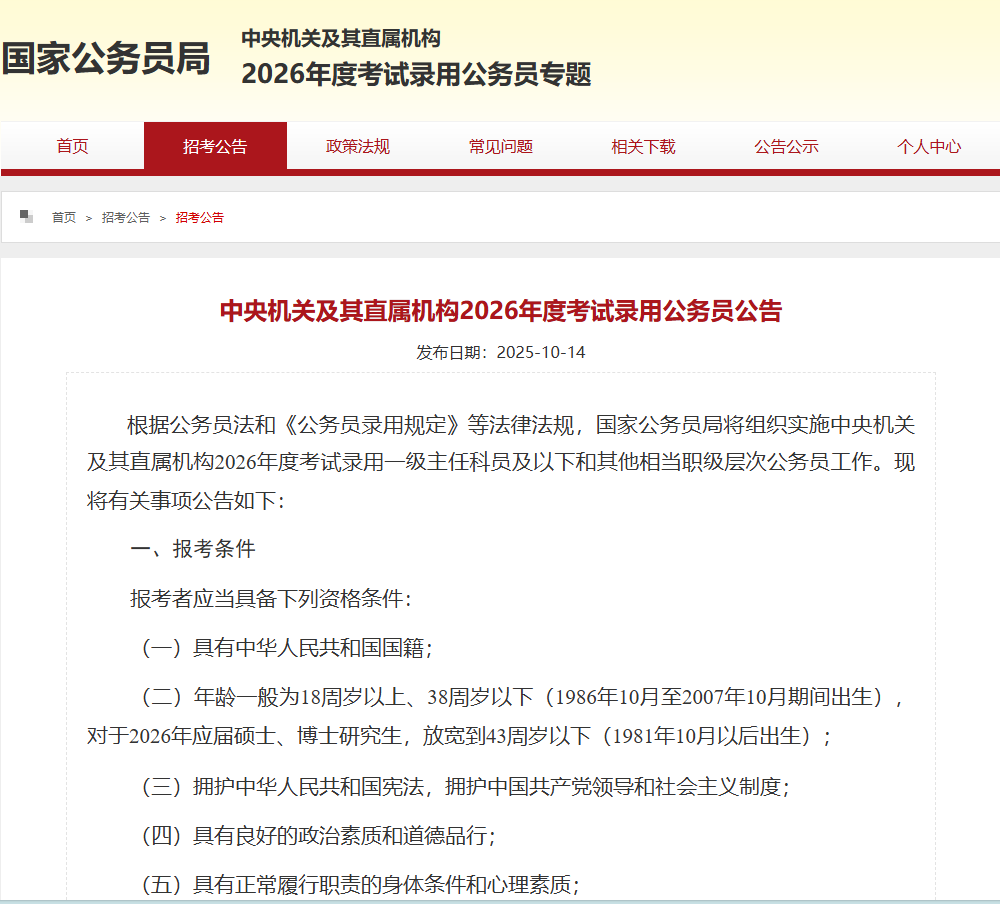Viewport: 1000px width, 904px height.
Task: Open the 公告公示 navigation tab
Action: (x=786, y=147)
